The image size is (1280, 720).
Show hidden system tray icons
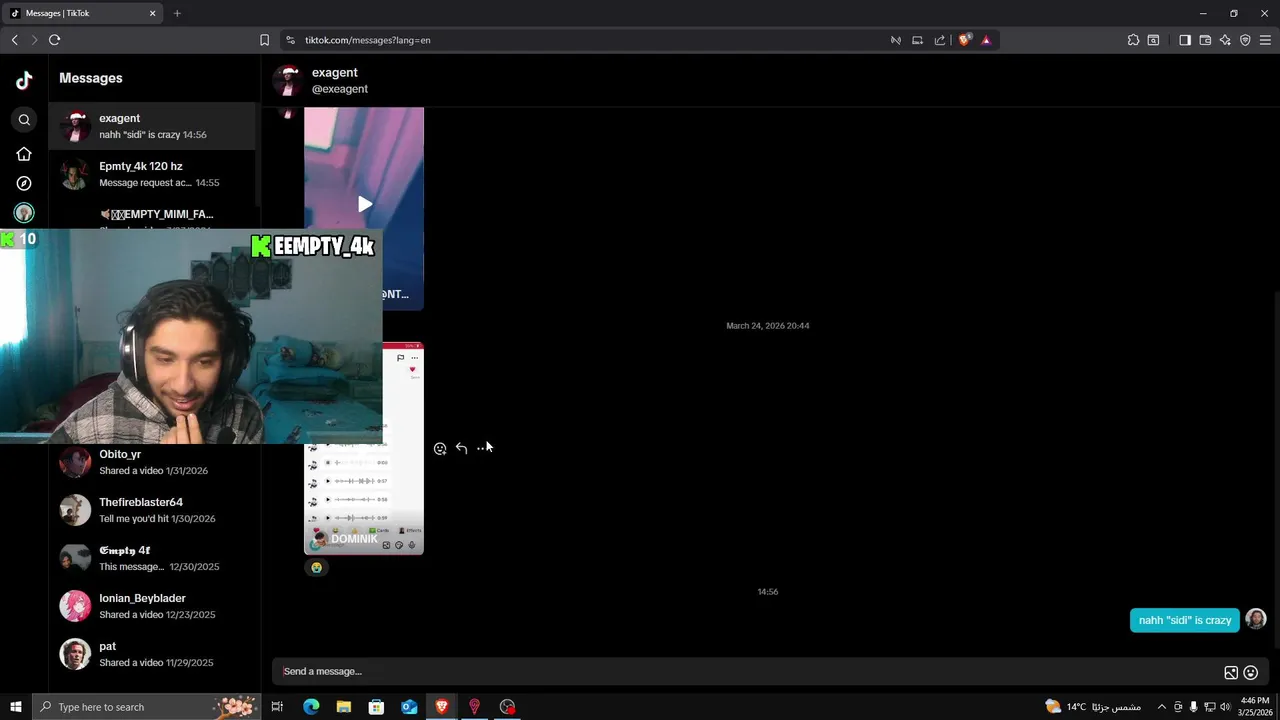click(x=1161, y=707)
